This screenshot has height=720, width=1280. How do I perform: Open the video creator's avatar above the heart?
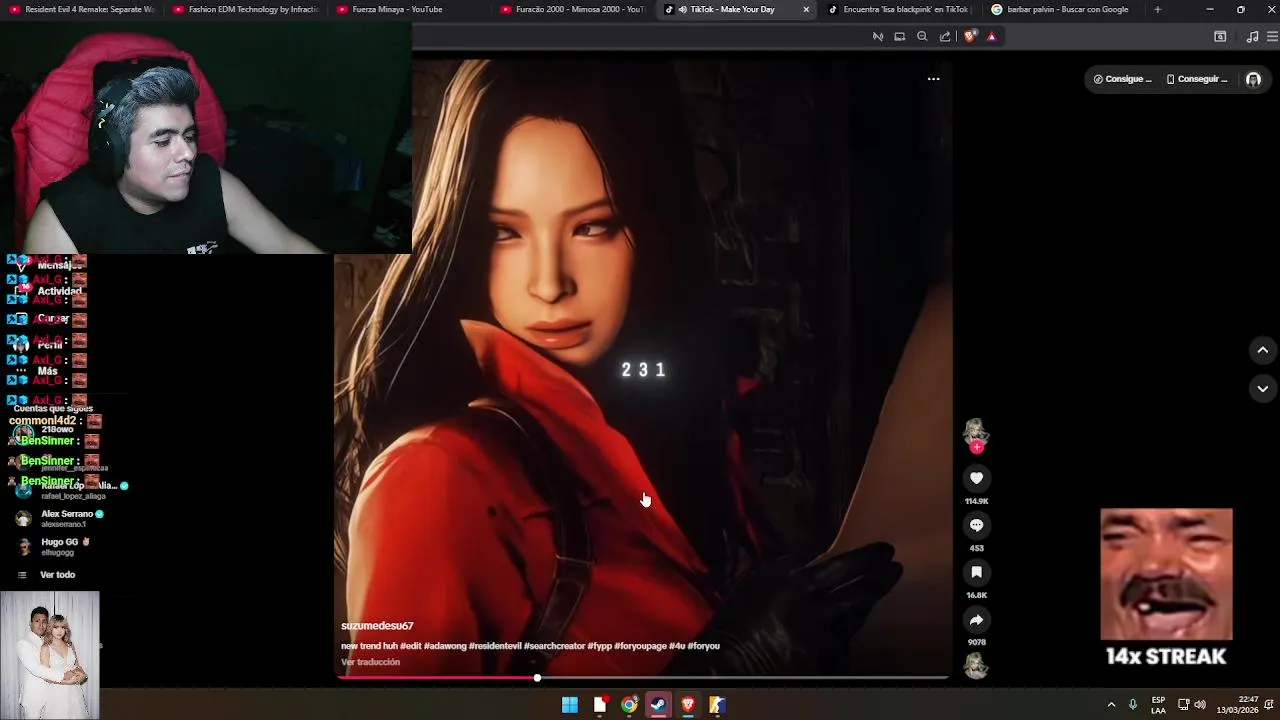point(976,431)
